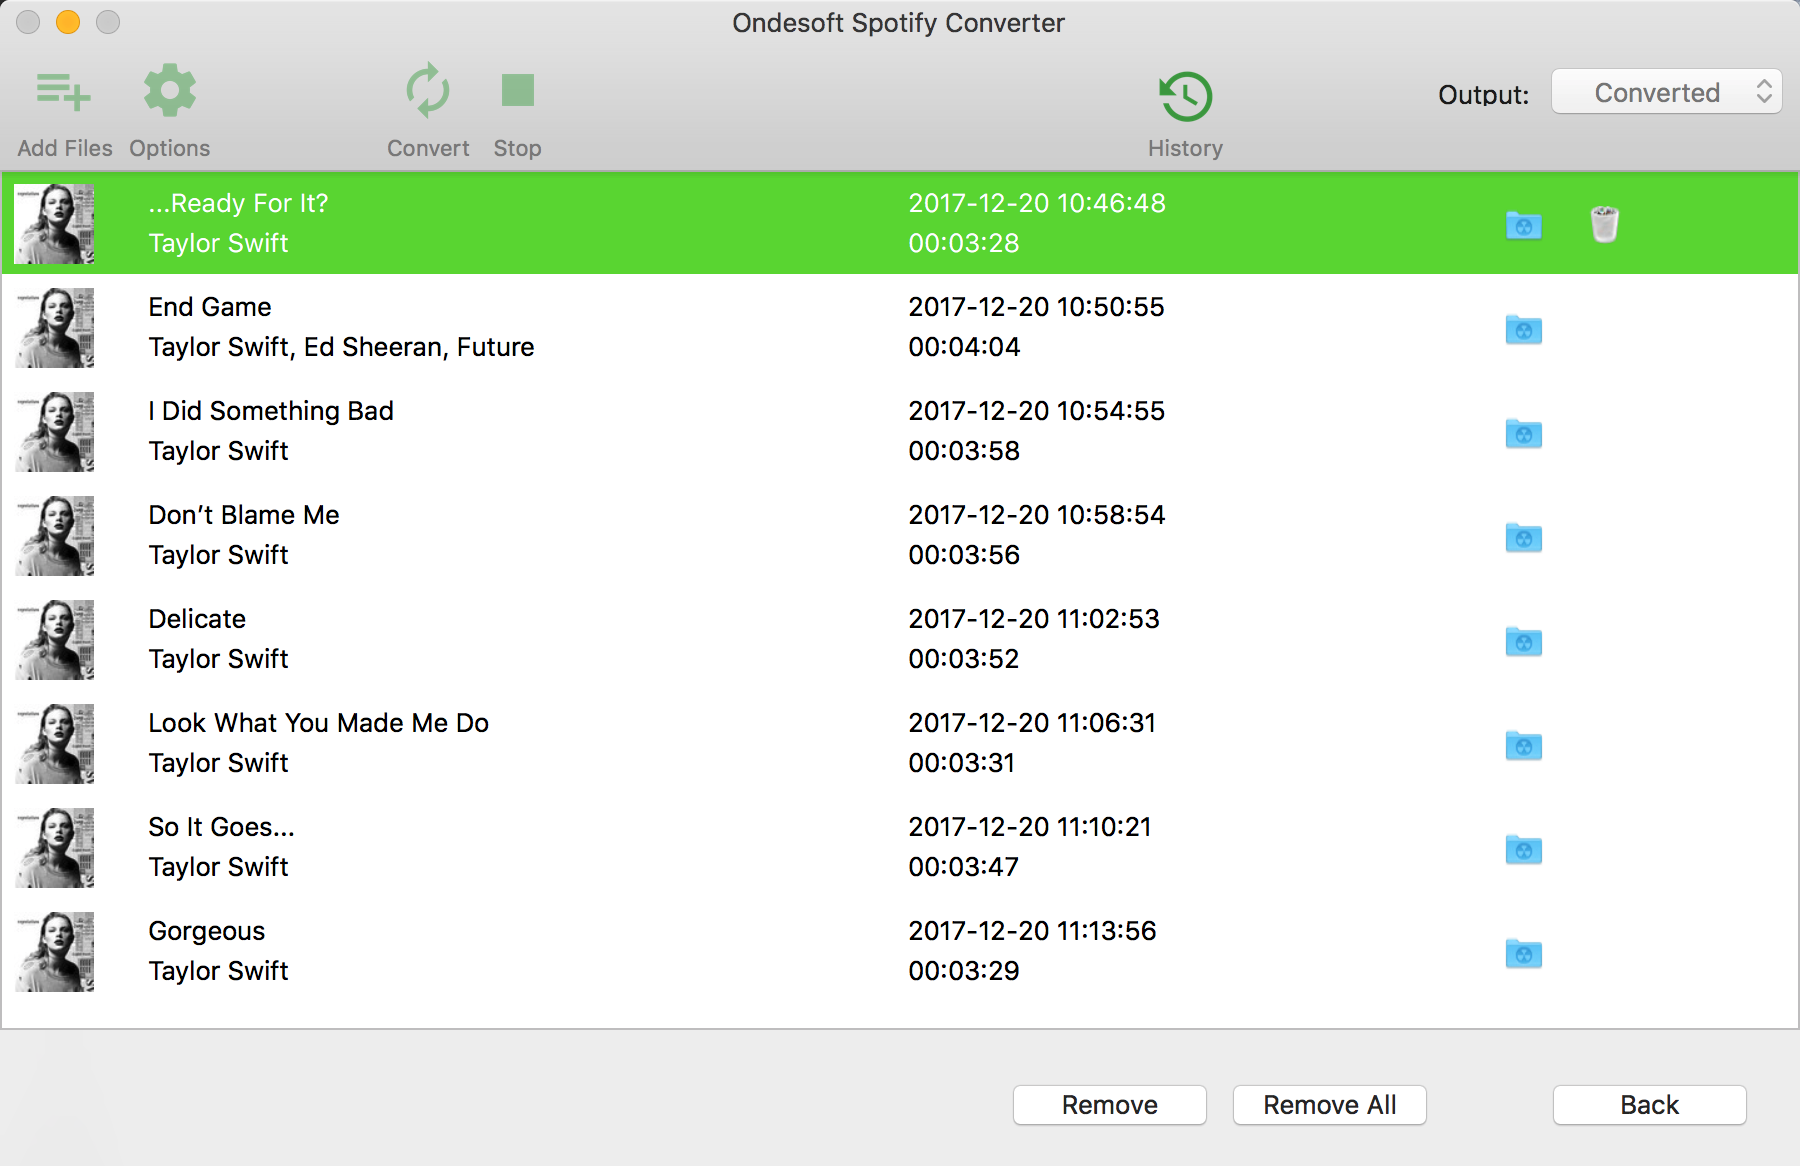Click duration 00:03:31

[x=961, y=763]
